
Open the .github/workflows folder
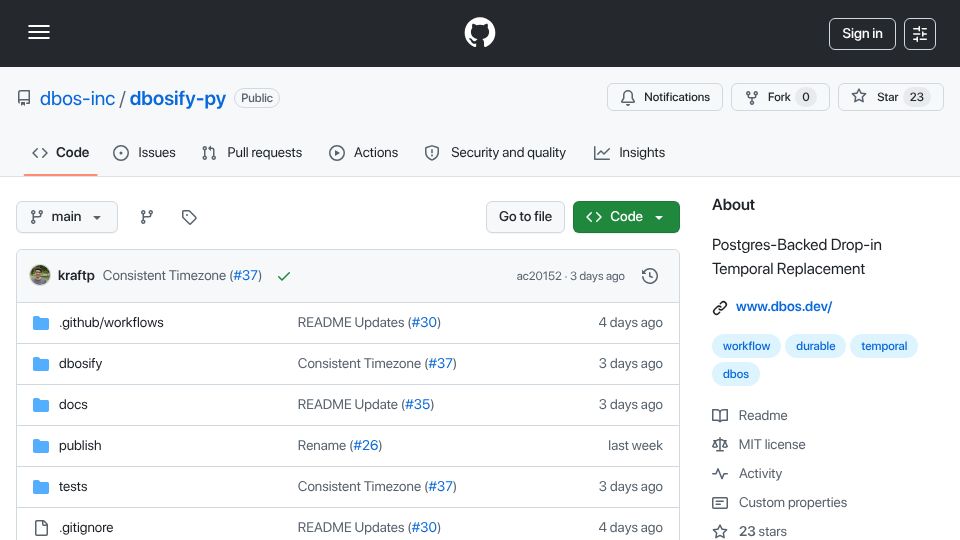point(111,323)
